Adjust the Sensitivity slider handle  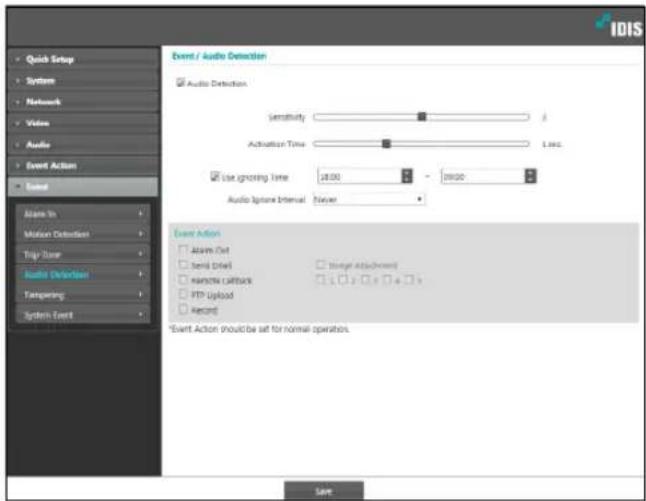[x=421, y=117]
